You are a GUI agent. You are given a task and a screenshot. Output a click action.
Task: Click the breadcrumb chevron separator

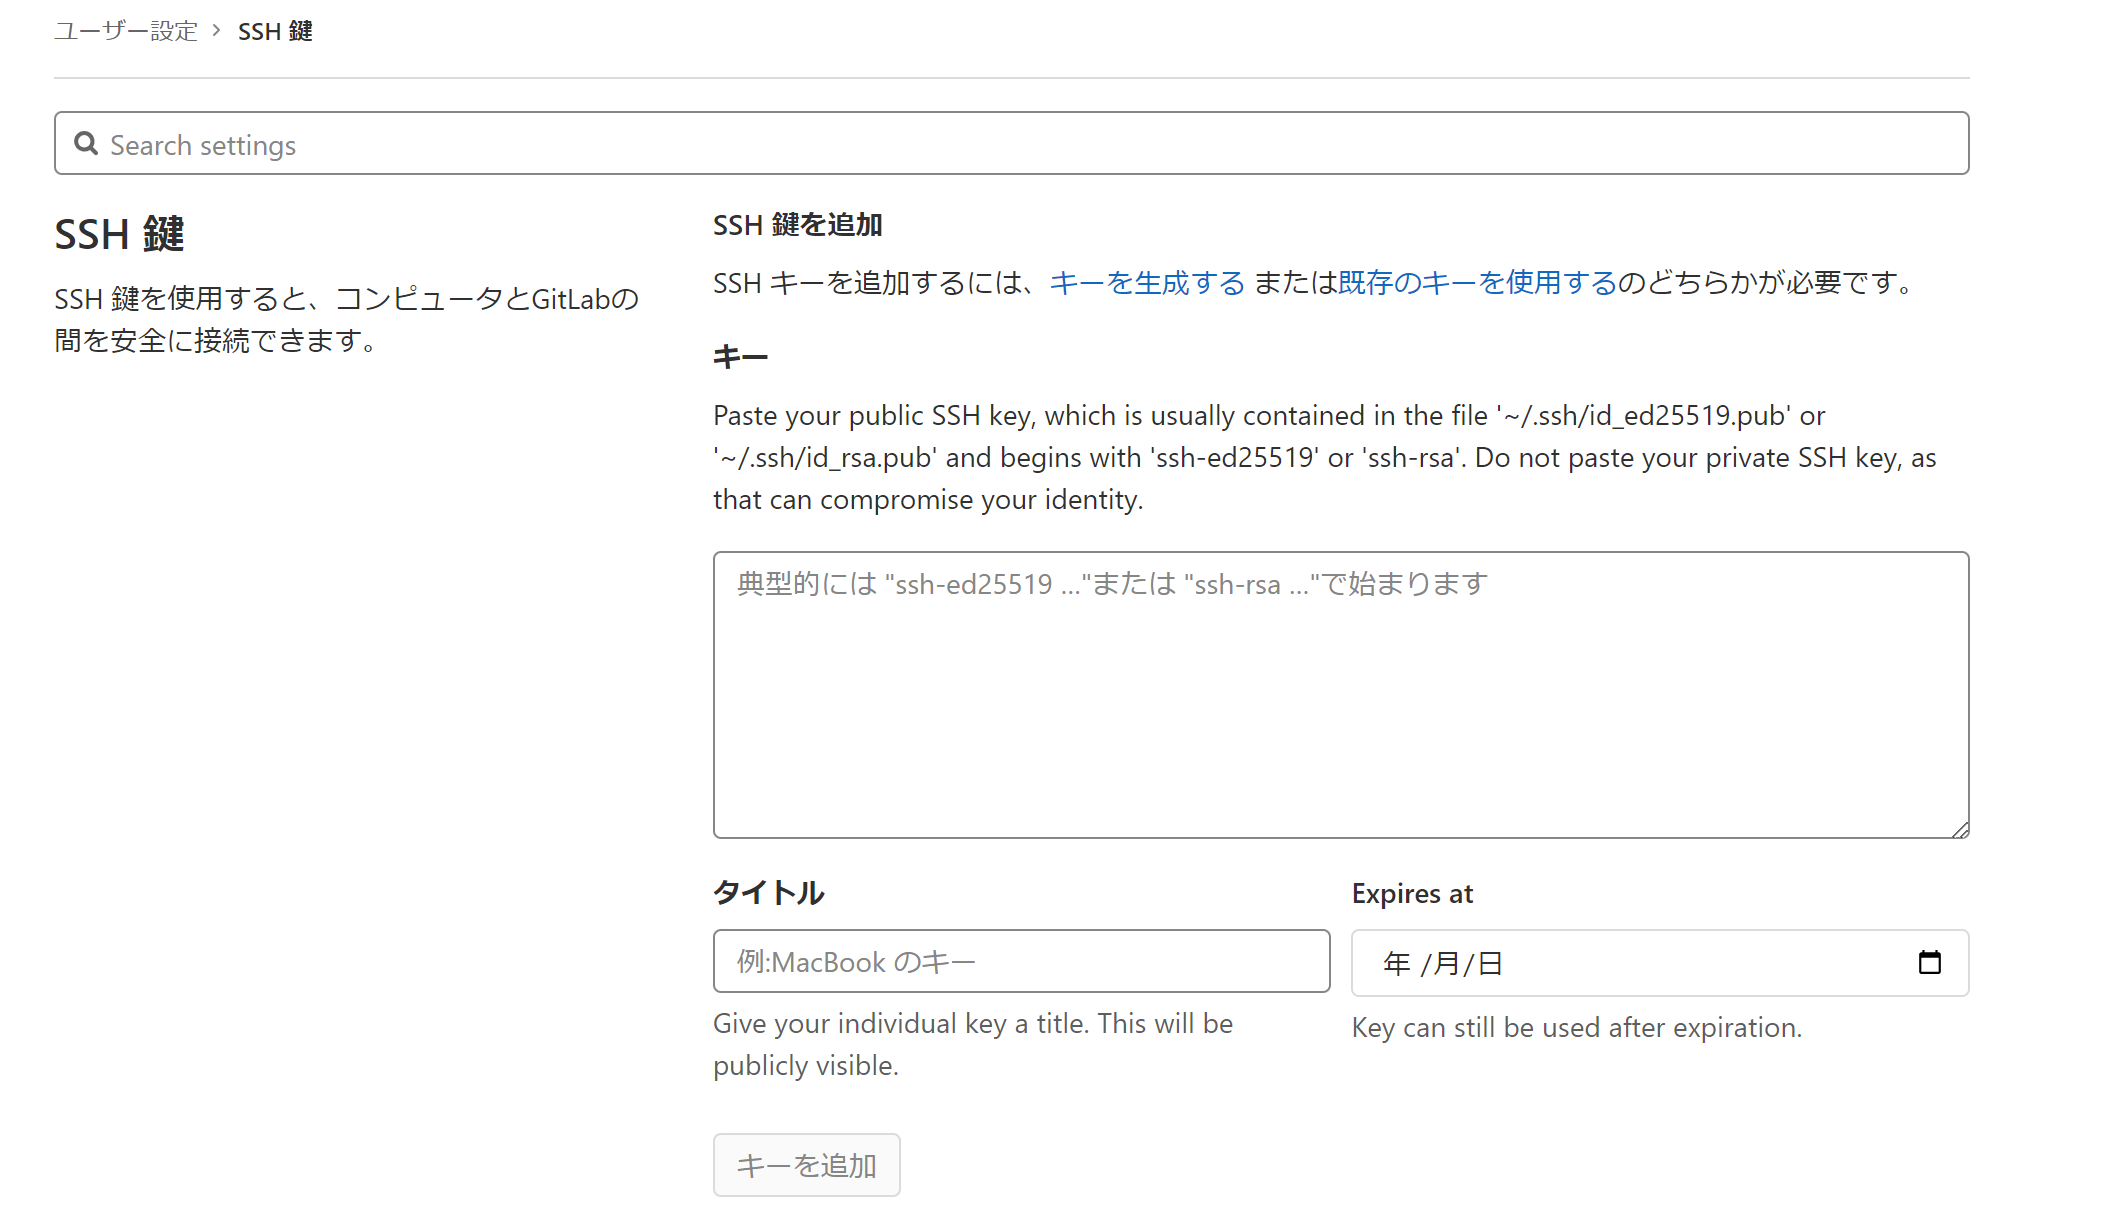tap(216, 31)
